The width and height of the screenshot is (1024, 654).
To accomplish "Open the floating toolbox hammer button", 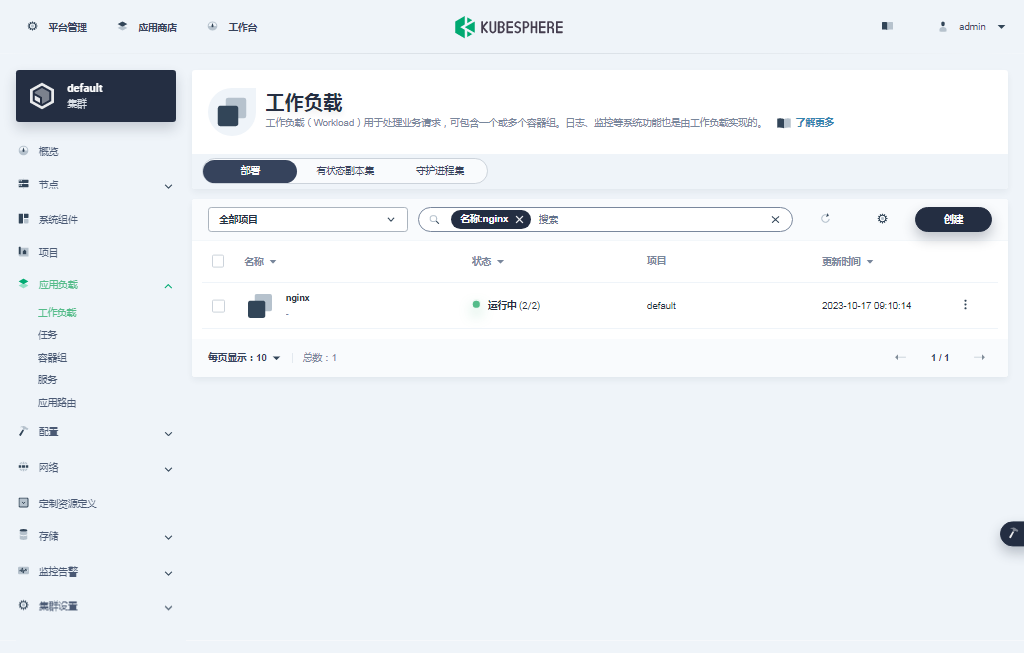I will point(1012,534).
